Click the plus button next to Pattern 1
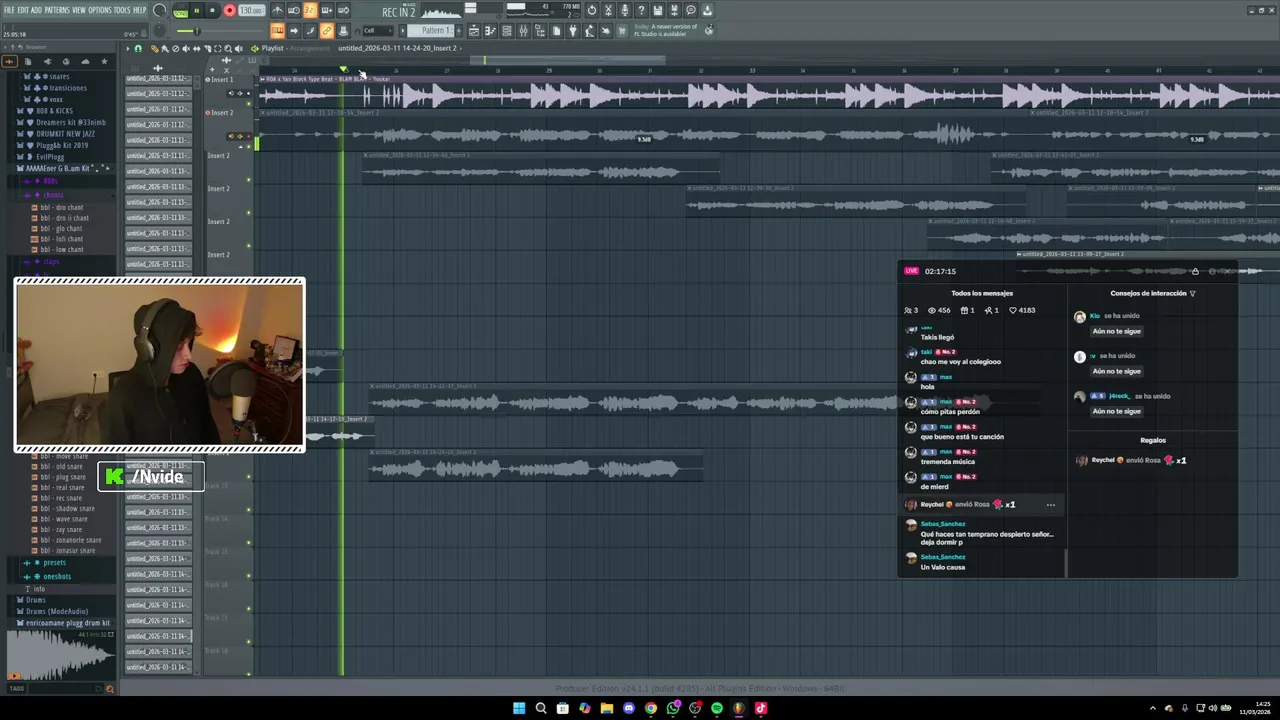 (459, 31)
